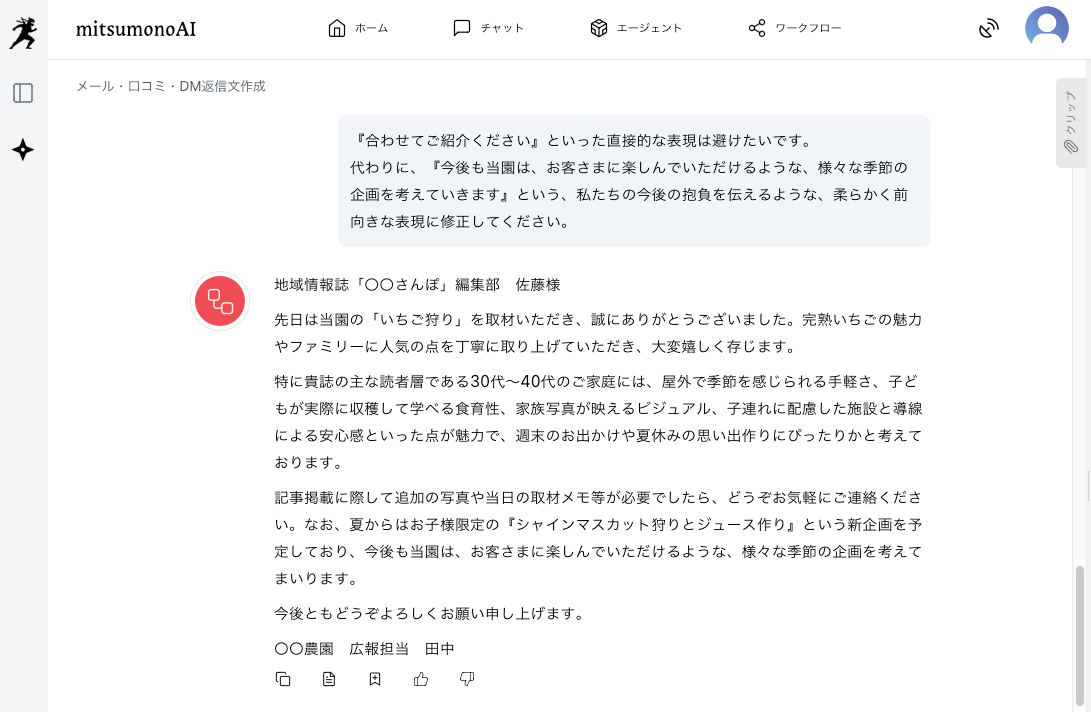The width and height of the screenshot is (1091, 712).
Task: Toggle the thumbs down dislike button
Action: (x=467, y=679)
